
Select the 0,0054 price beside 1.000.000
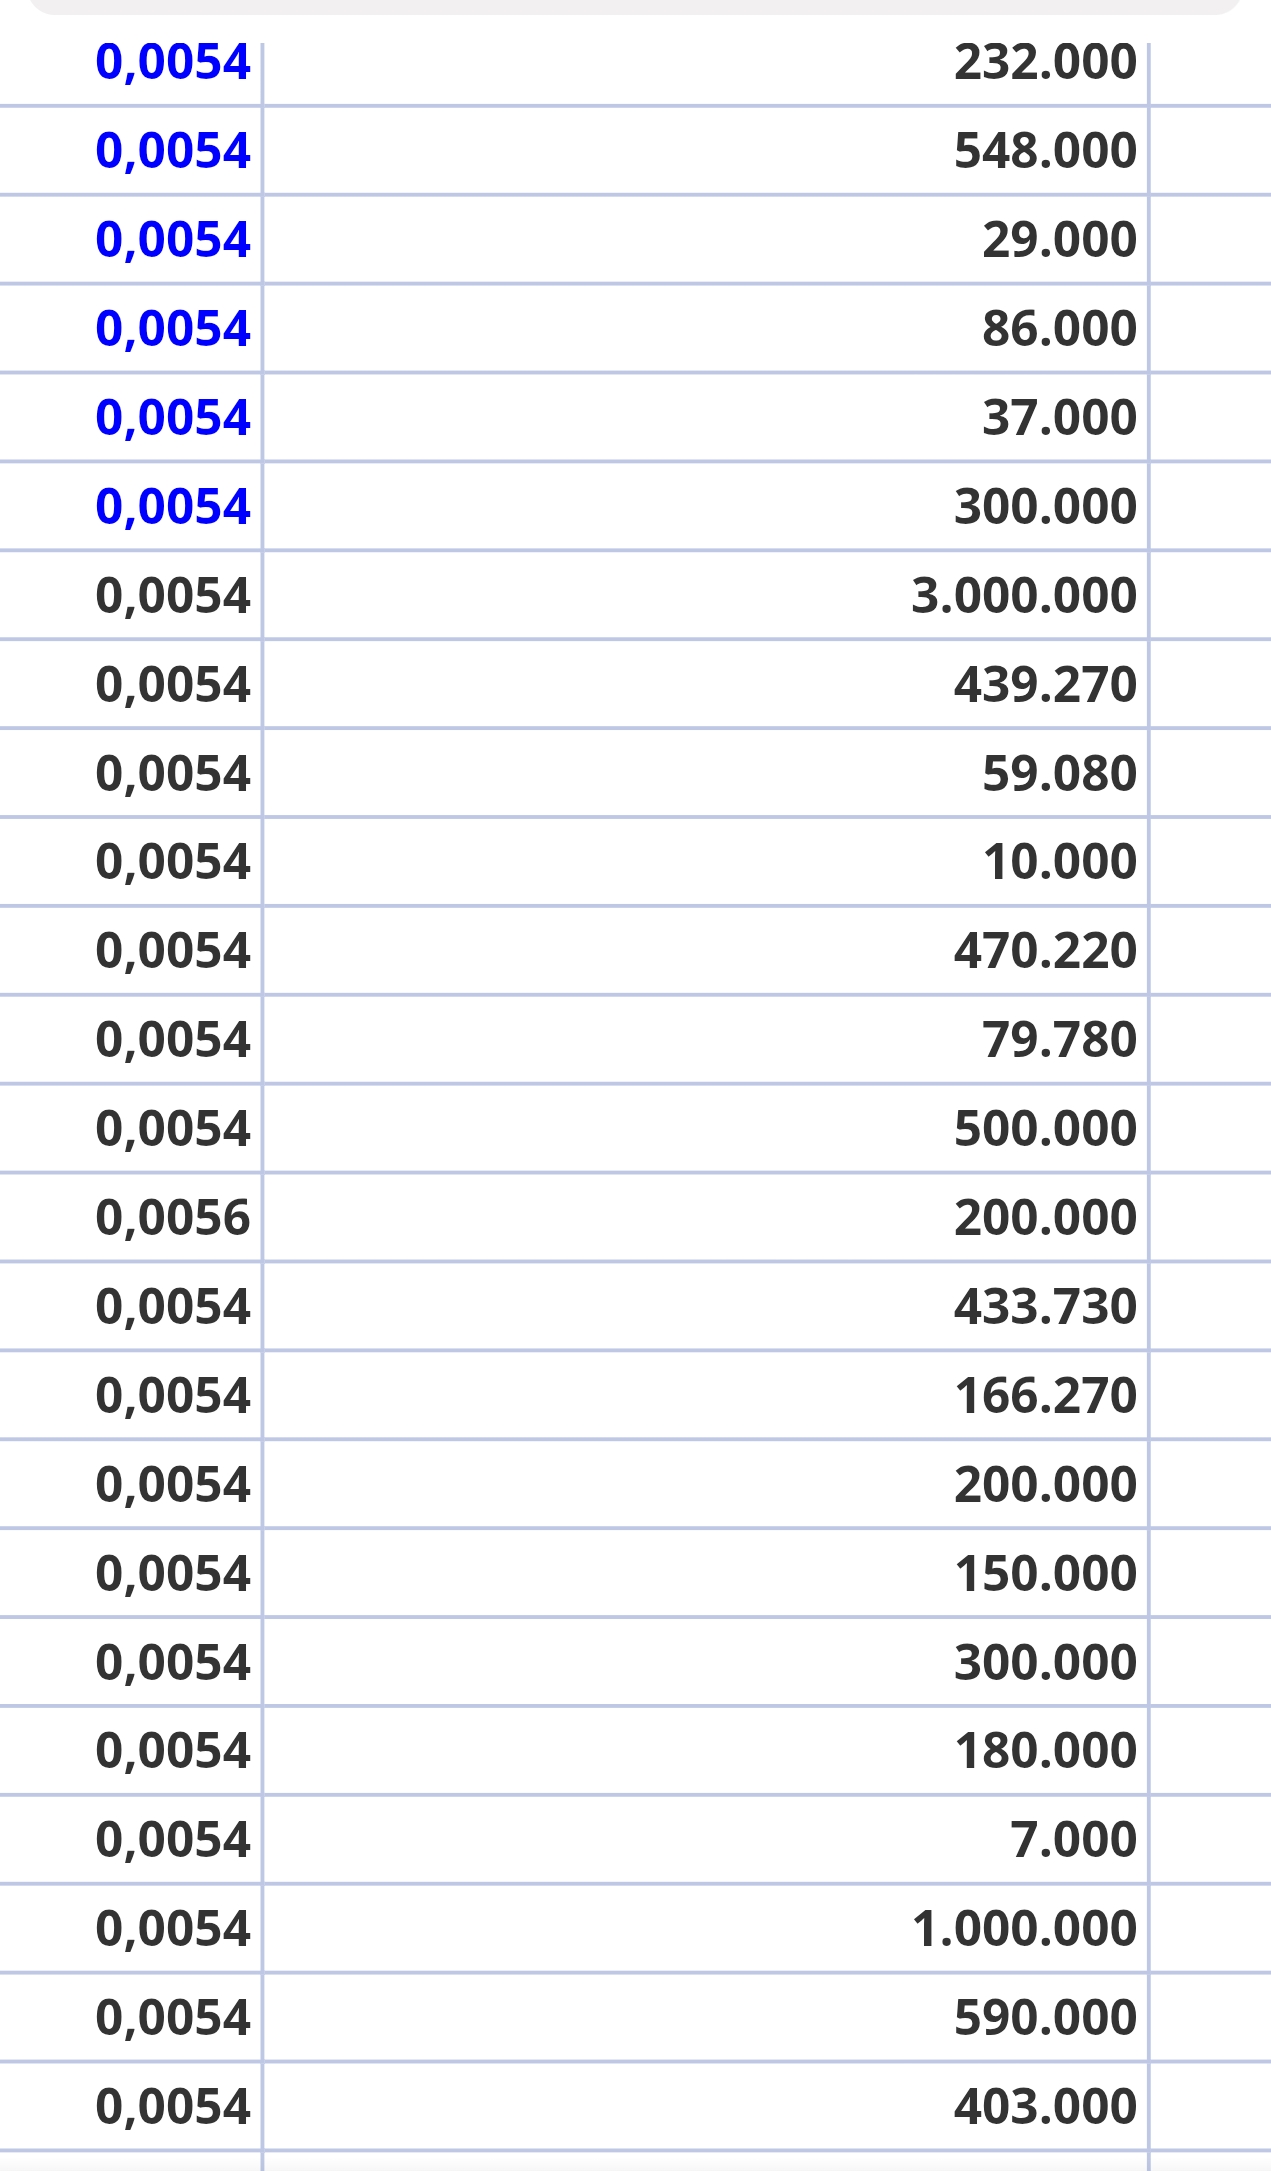(172, 1929)
